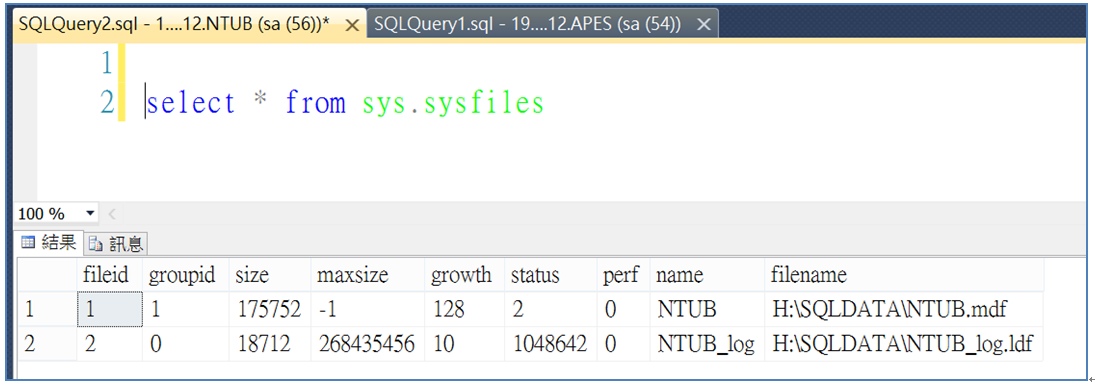Open the 訊息 messages tab

tap(116, 244)
